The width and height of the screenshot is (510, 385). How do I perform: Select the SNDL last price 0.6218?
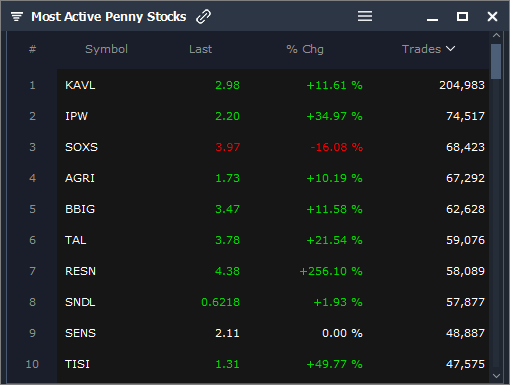[220, 302]
